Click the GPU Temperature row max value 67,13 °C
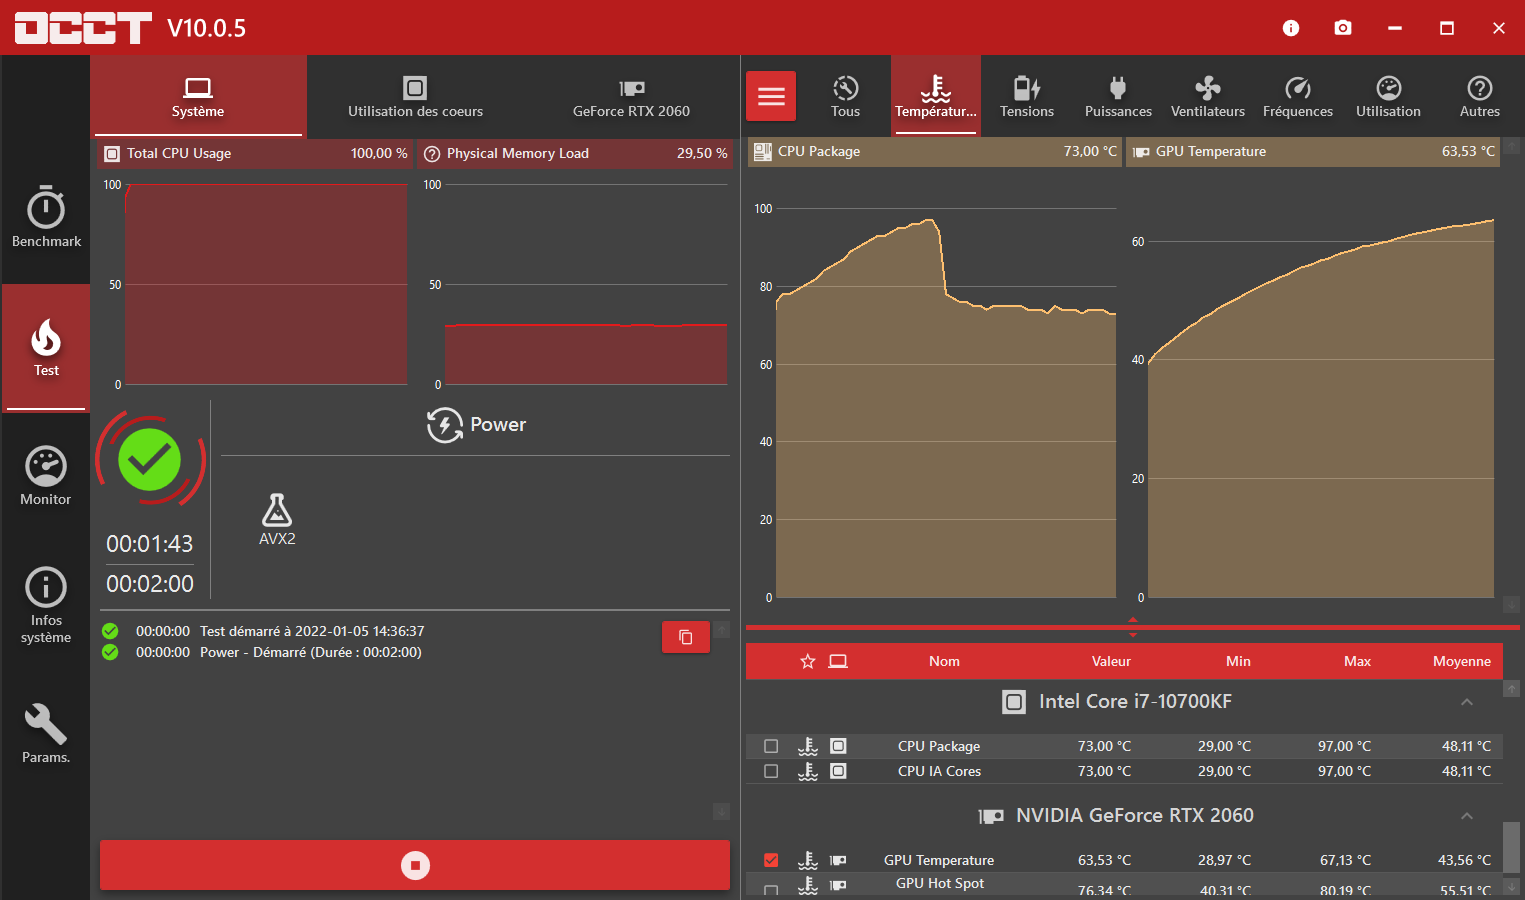 click(x=1345, y=860)
